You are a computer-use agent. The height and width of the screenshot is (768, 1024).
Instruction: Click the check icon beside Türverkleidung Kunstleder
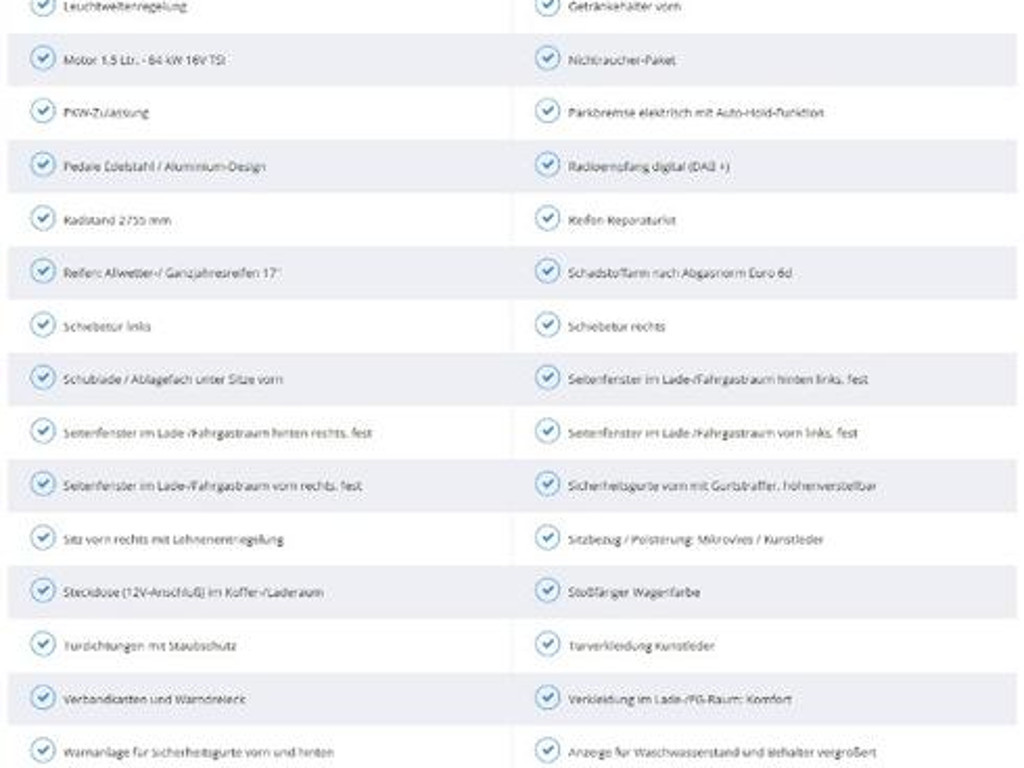coord(547,645)
